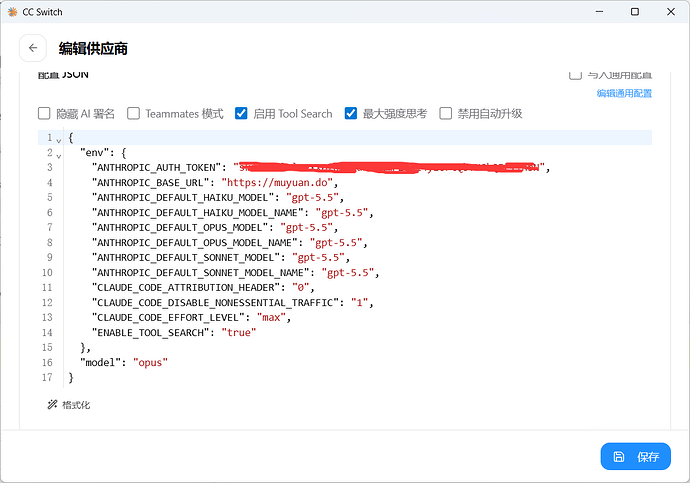Click the CLAUDE_CODE_DISABLE_NONESSENTIAL_TRAFFIC value "1"
Screen dimensions: 690x483
click(x=359, y=303)
